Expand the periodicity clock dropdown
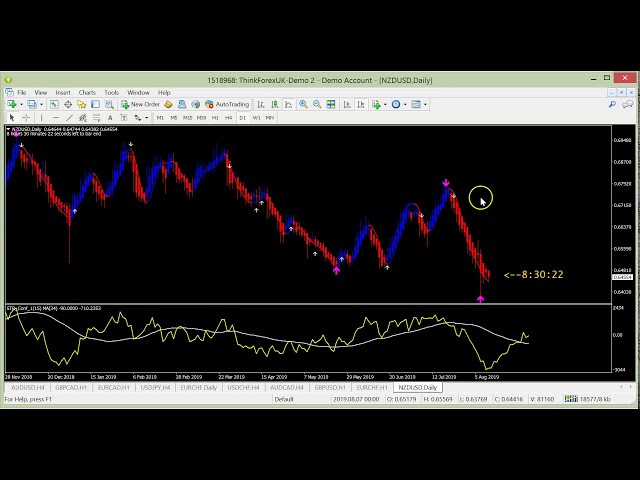Viewport: 640px width, 480px height. point(406,104)
